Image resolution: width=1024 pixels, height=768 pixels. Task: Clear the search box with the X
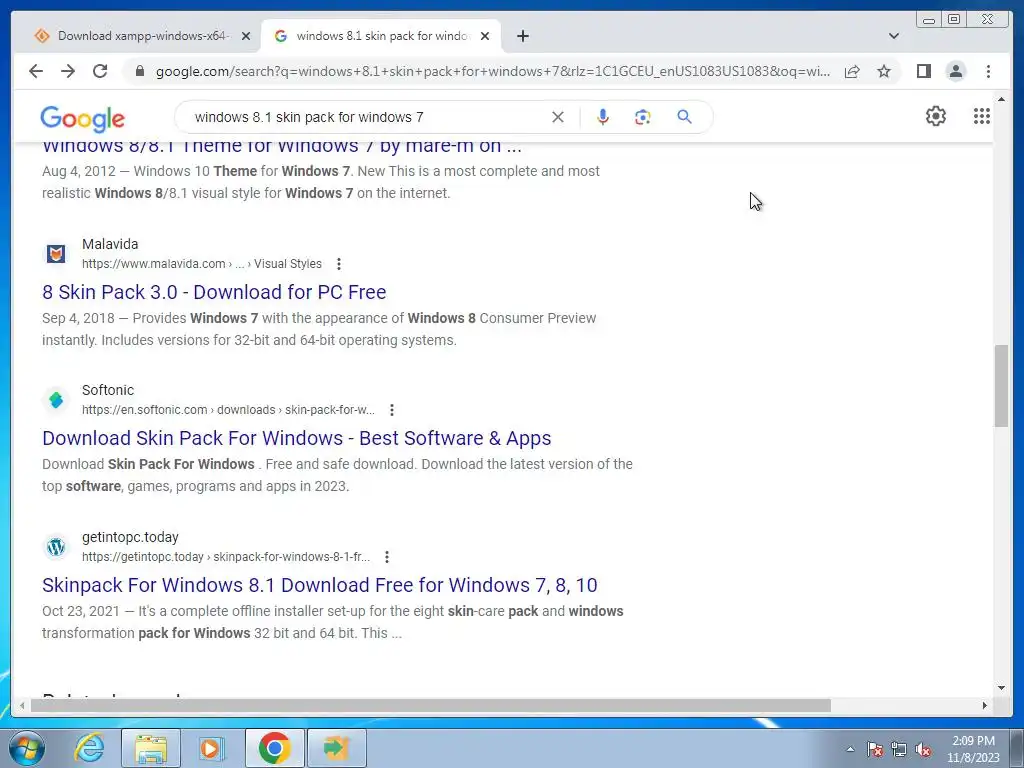coord(558,117)
